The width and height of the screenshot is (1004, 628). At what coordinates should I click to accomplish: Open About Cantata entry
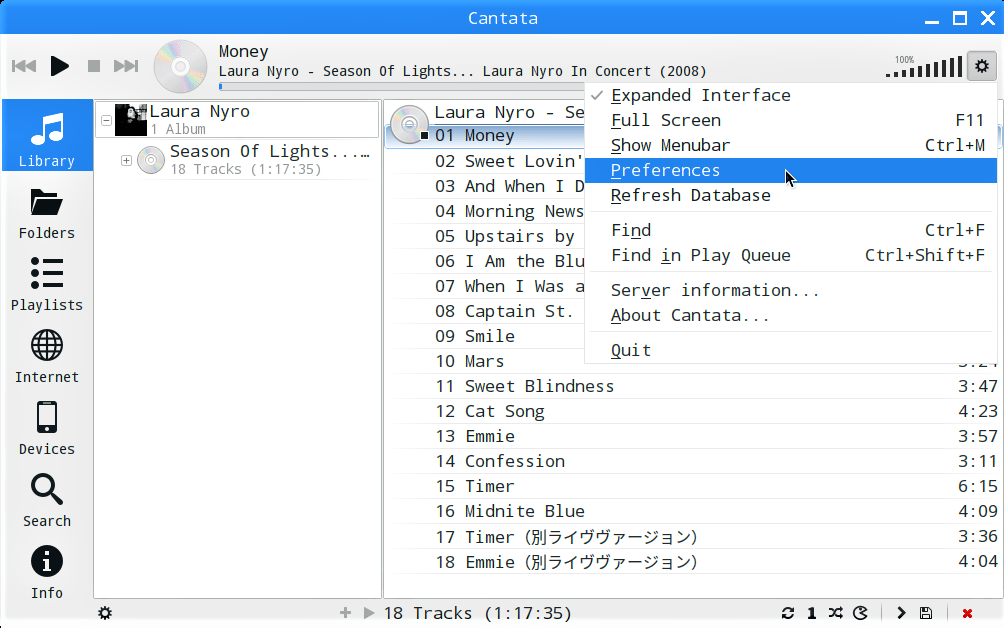point(791,315)
